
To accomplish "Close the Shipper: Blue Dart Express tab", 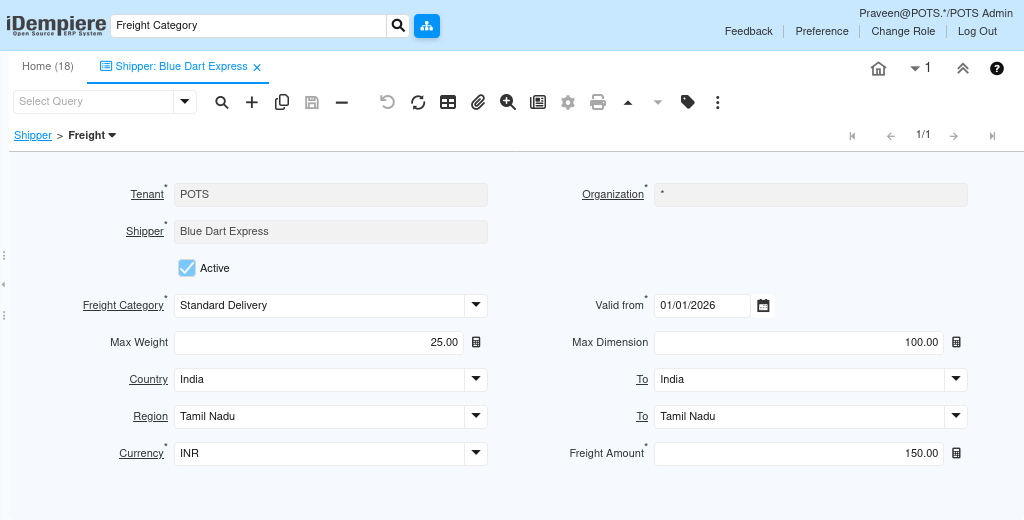I will click(x=257, y=67).
